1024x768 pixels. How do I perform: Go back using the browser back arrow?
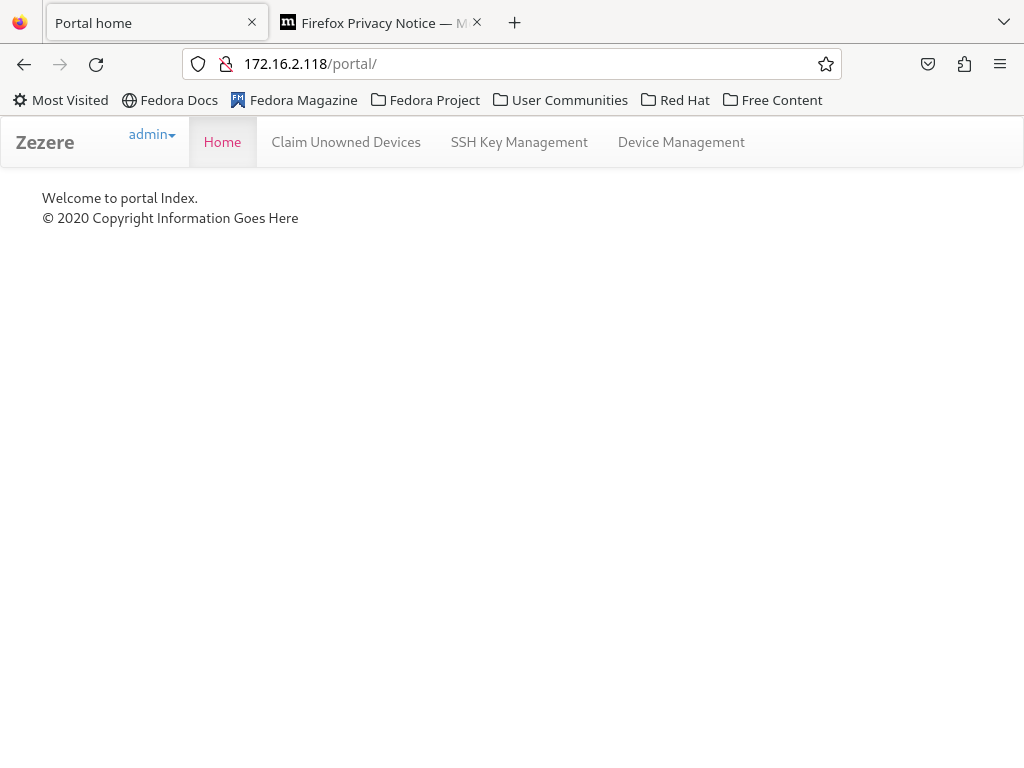(24, 64)
